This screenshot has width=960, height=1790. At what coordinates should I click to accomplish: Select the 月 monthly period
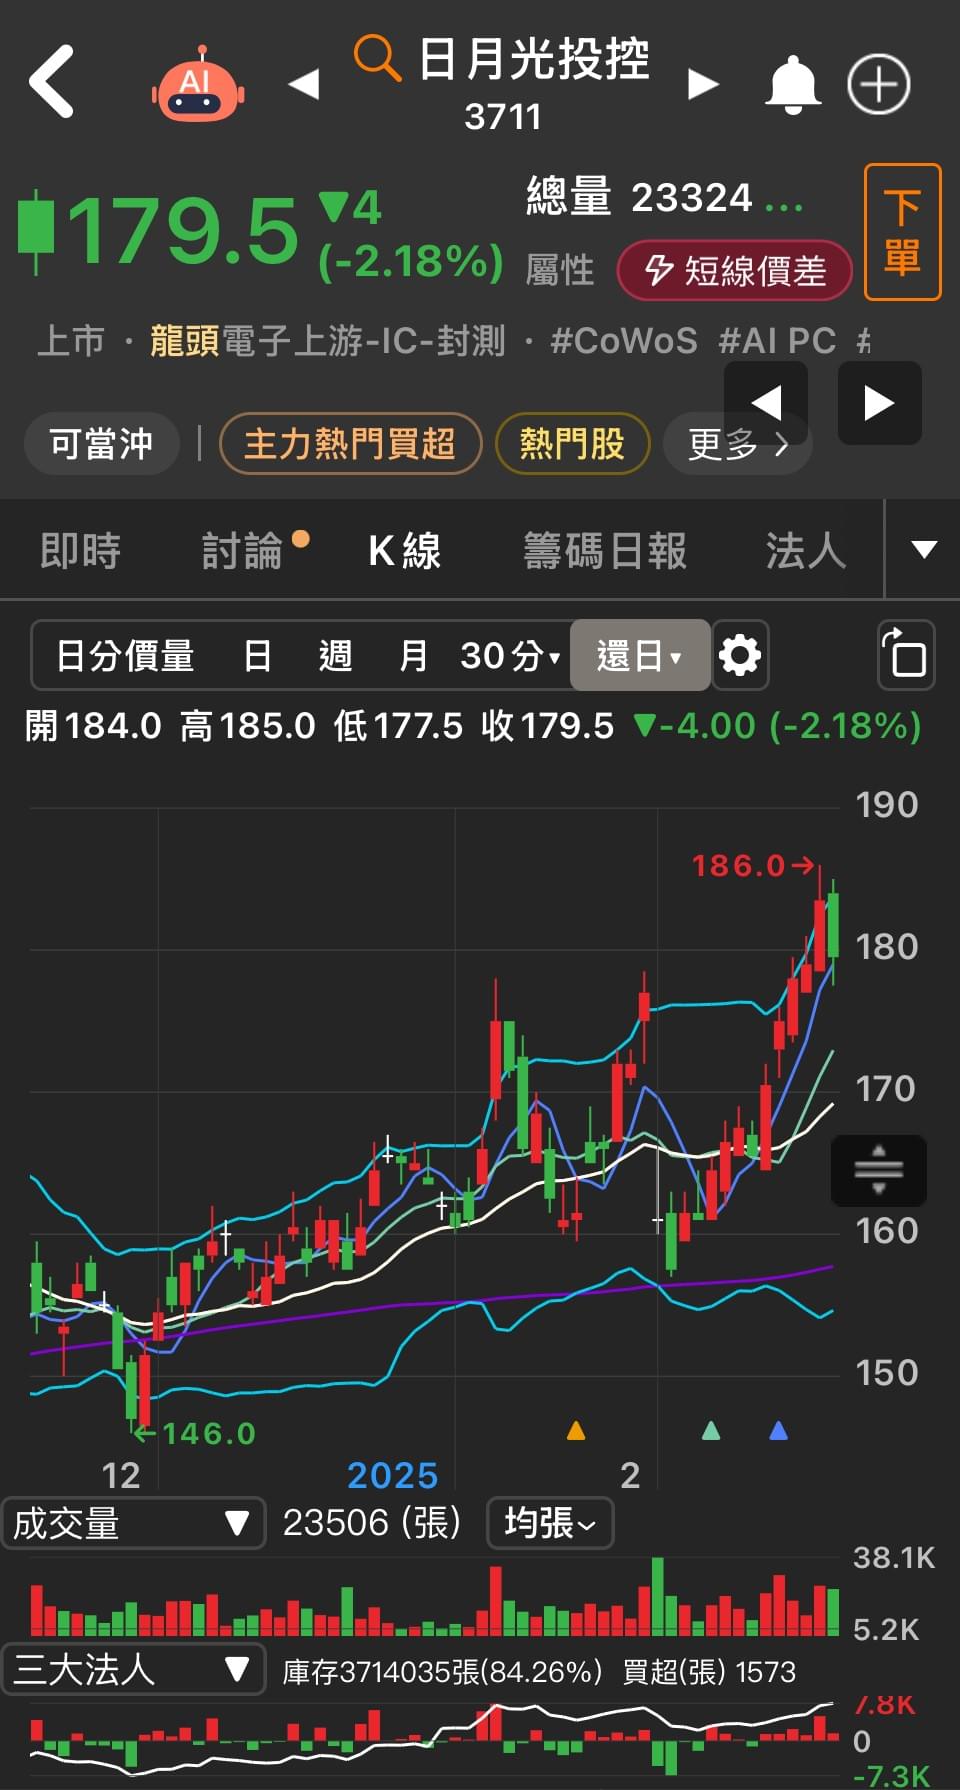point(413,656)
